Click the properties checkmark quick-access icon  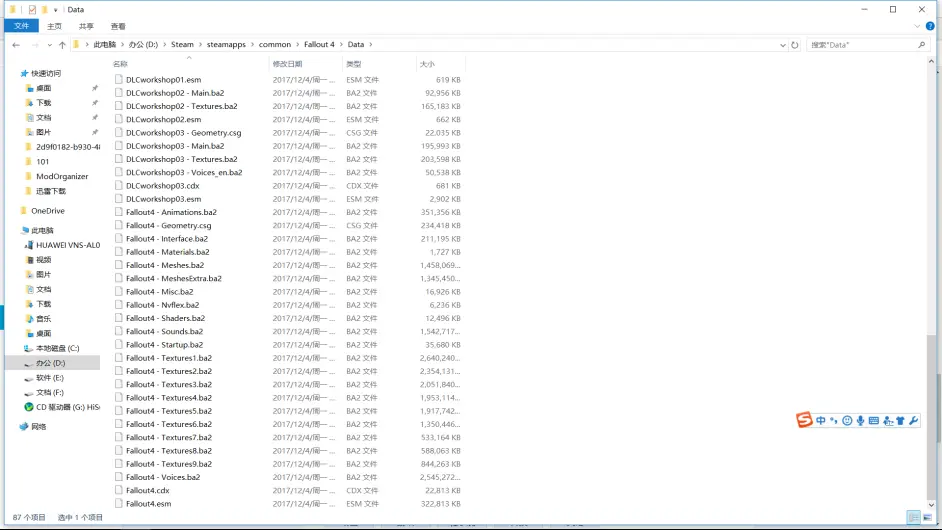(32, 10)
